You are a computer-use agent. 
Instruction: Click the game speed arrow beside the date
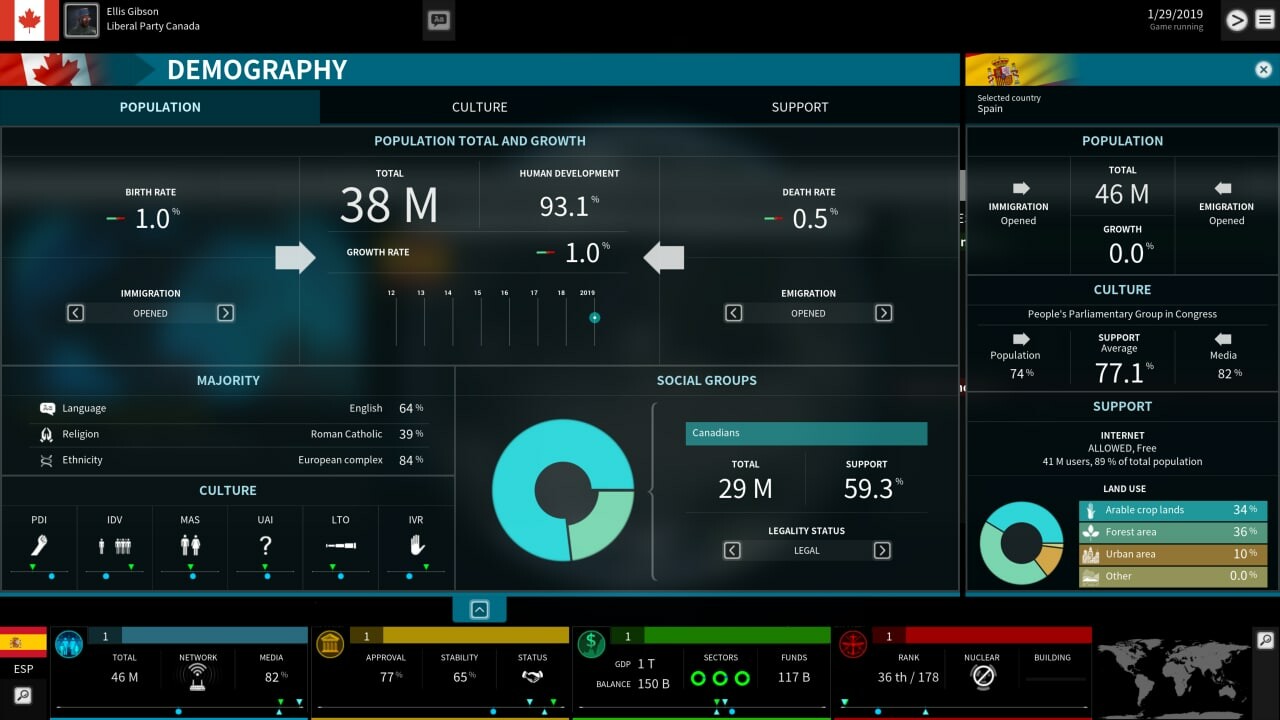1238,18
